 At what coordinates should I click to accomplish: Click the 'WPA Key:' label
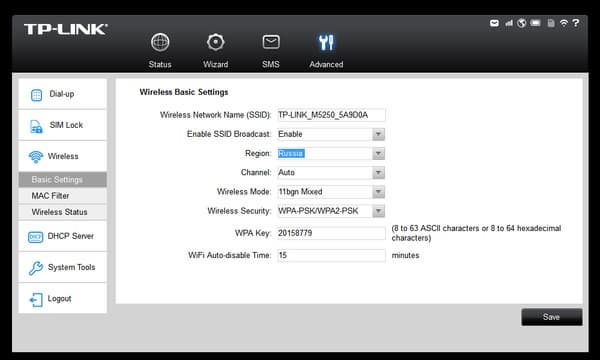click(x=253, y=233)
